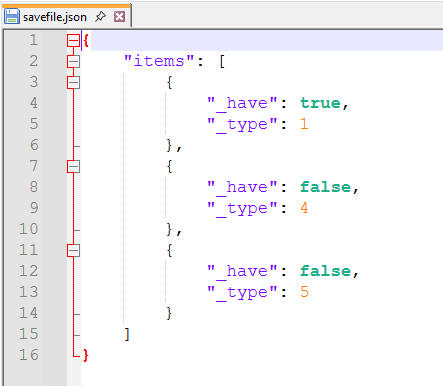Click line number 12 in the gutter
This screenshot has height=386, width=443.
click(x=29, y=271)
